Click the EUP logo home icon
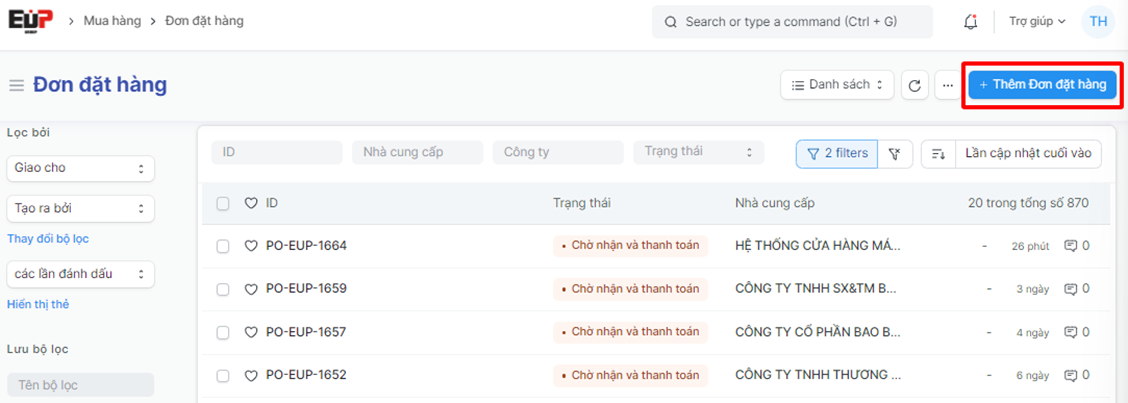This screenshot has width=1128, height=403. (31, 20)
